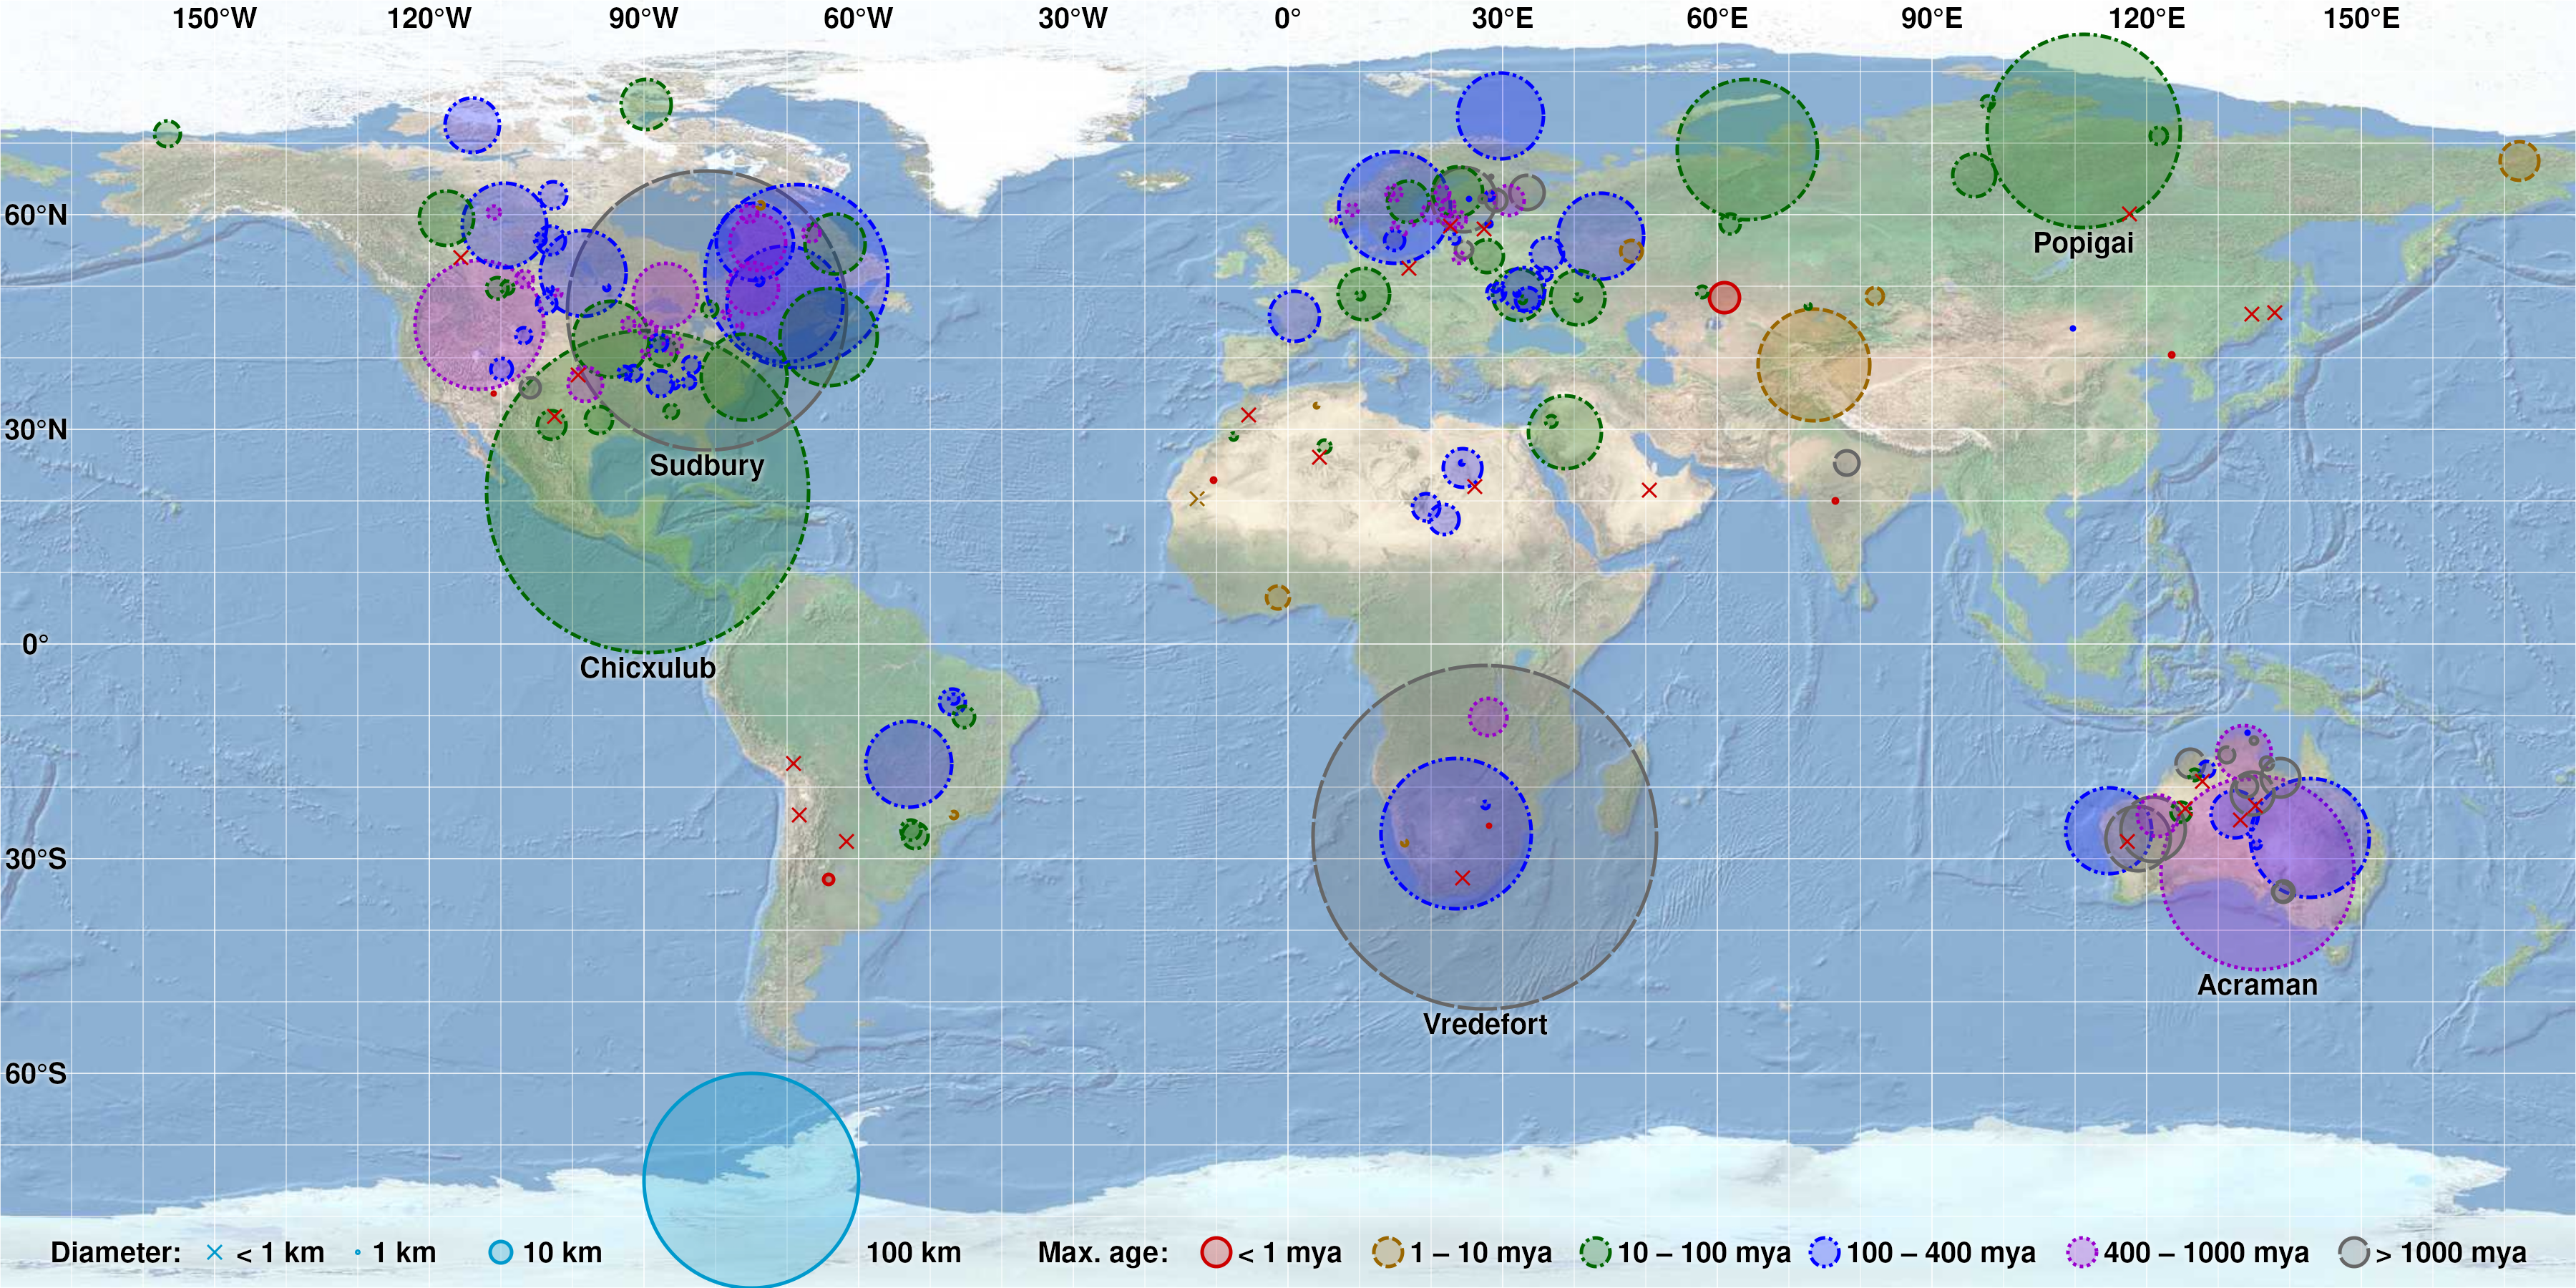Click the '30°E' longitude label

coord(1503,18)
